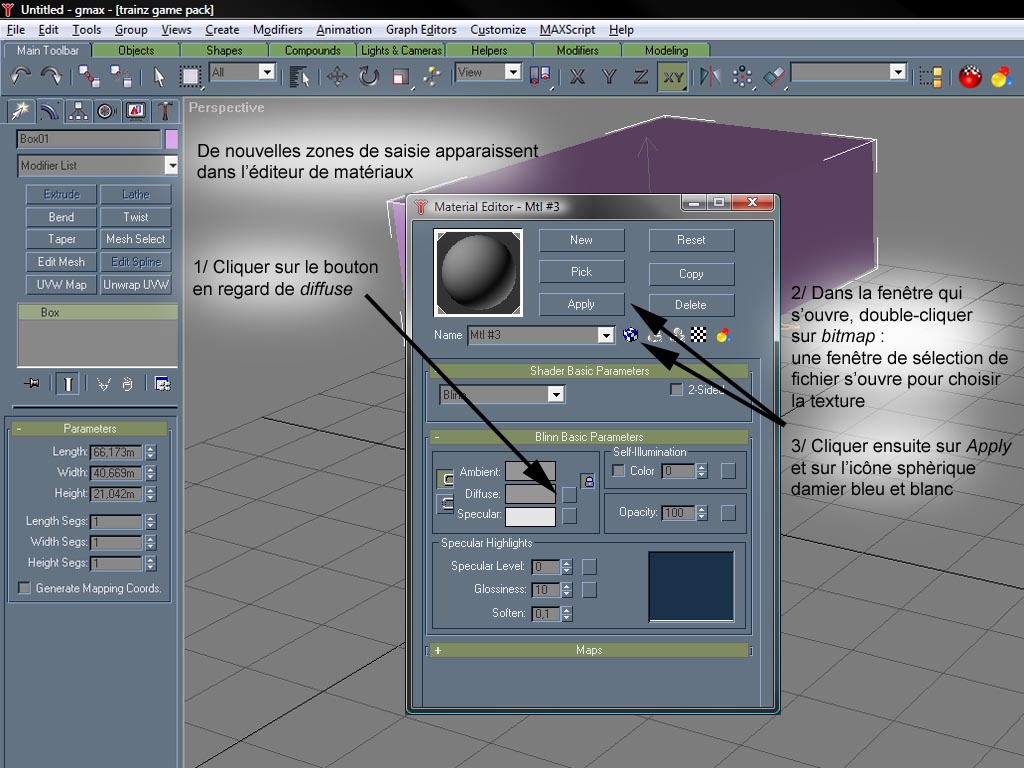This screenshot has height=768, width=1024.
Task: Click the Specular color swatch
Action: (530, 516)
